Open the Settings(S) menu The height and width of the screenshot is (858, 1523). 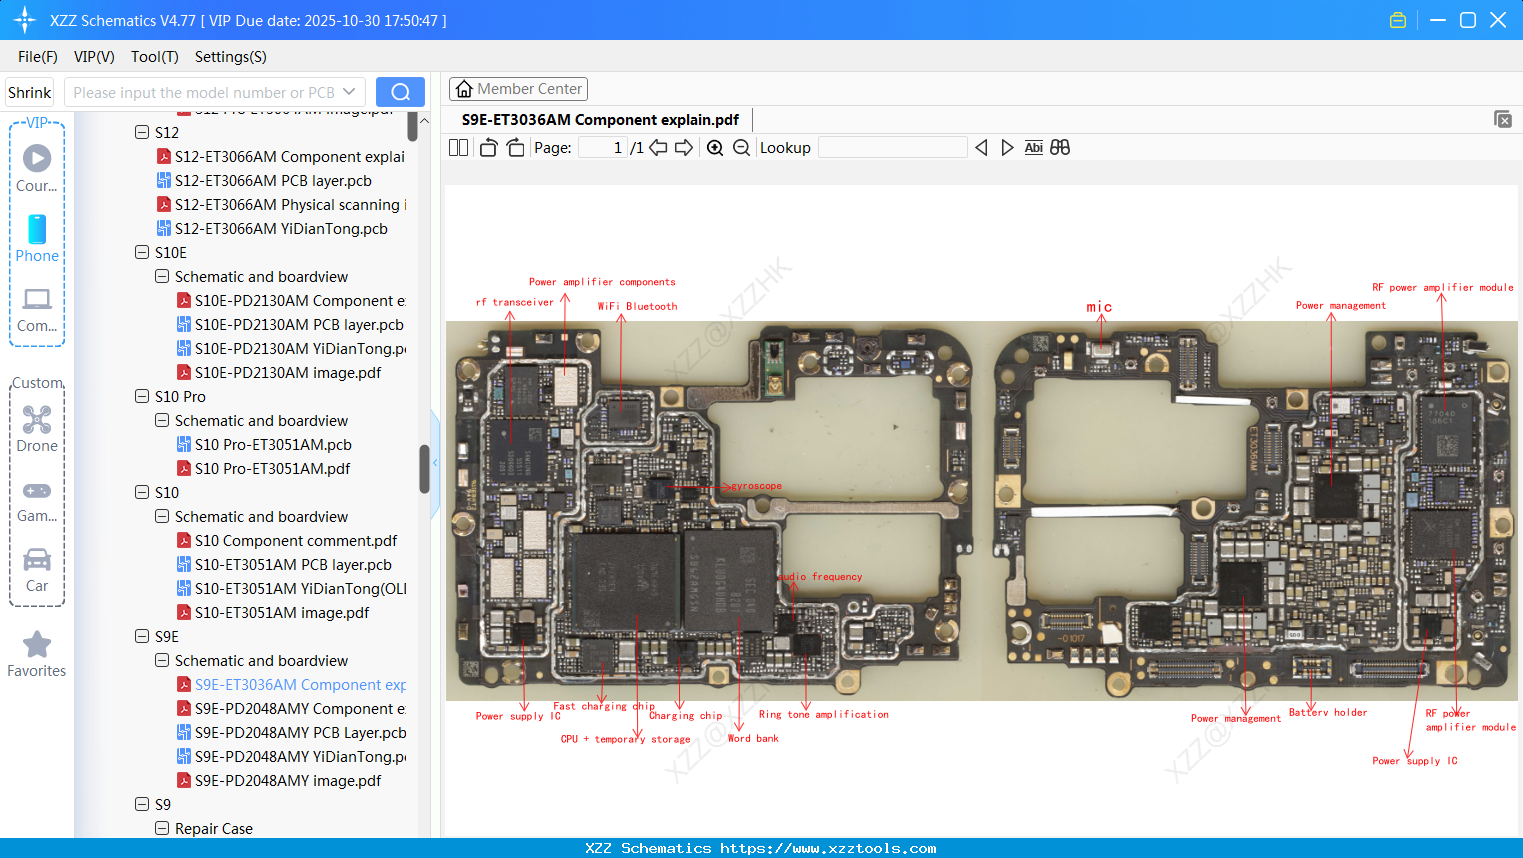(230, 57)
